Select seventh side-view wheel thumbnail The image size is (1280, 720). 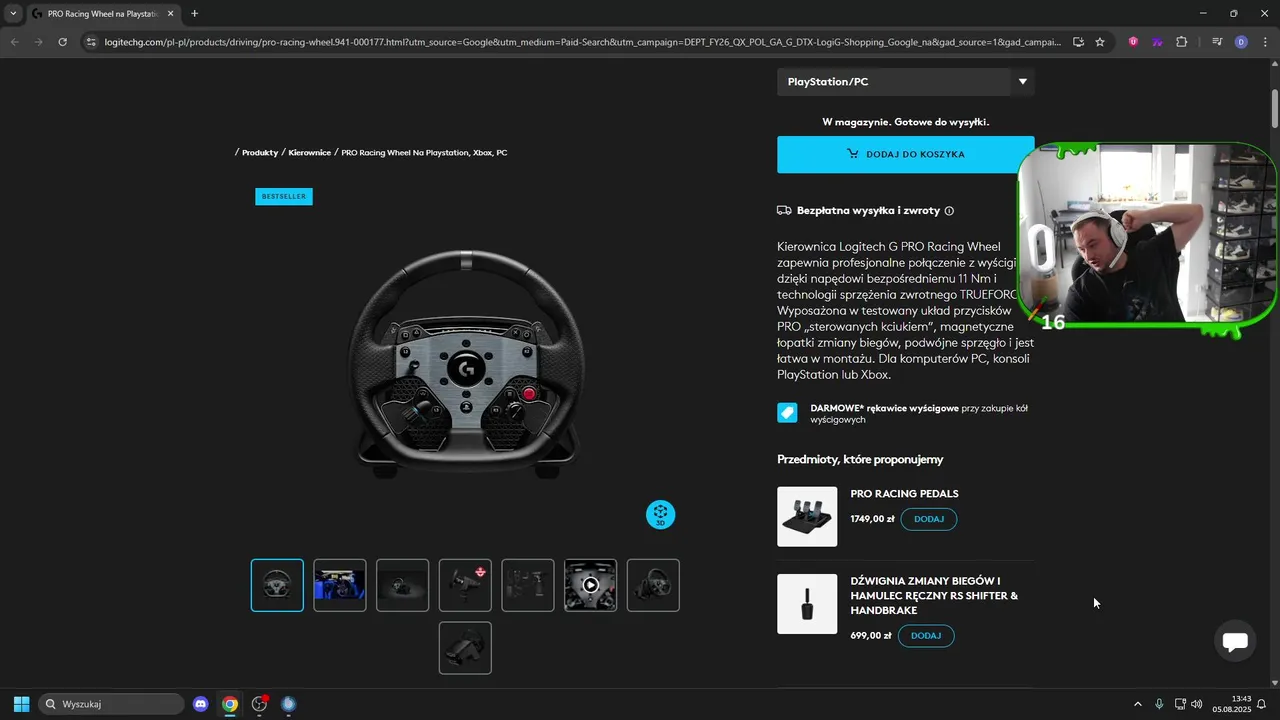tap(653, 585)
